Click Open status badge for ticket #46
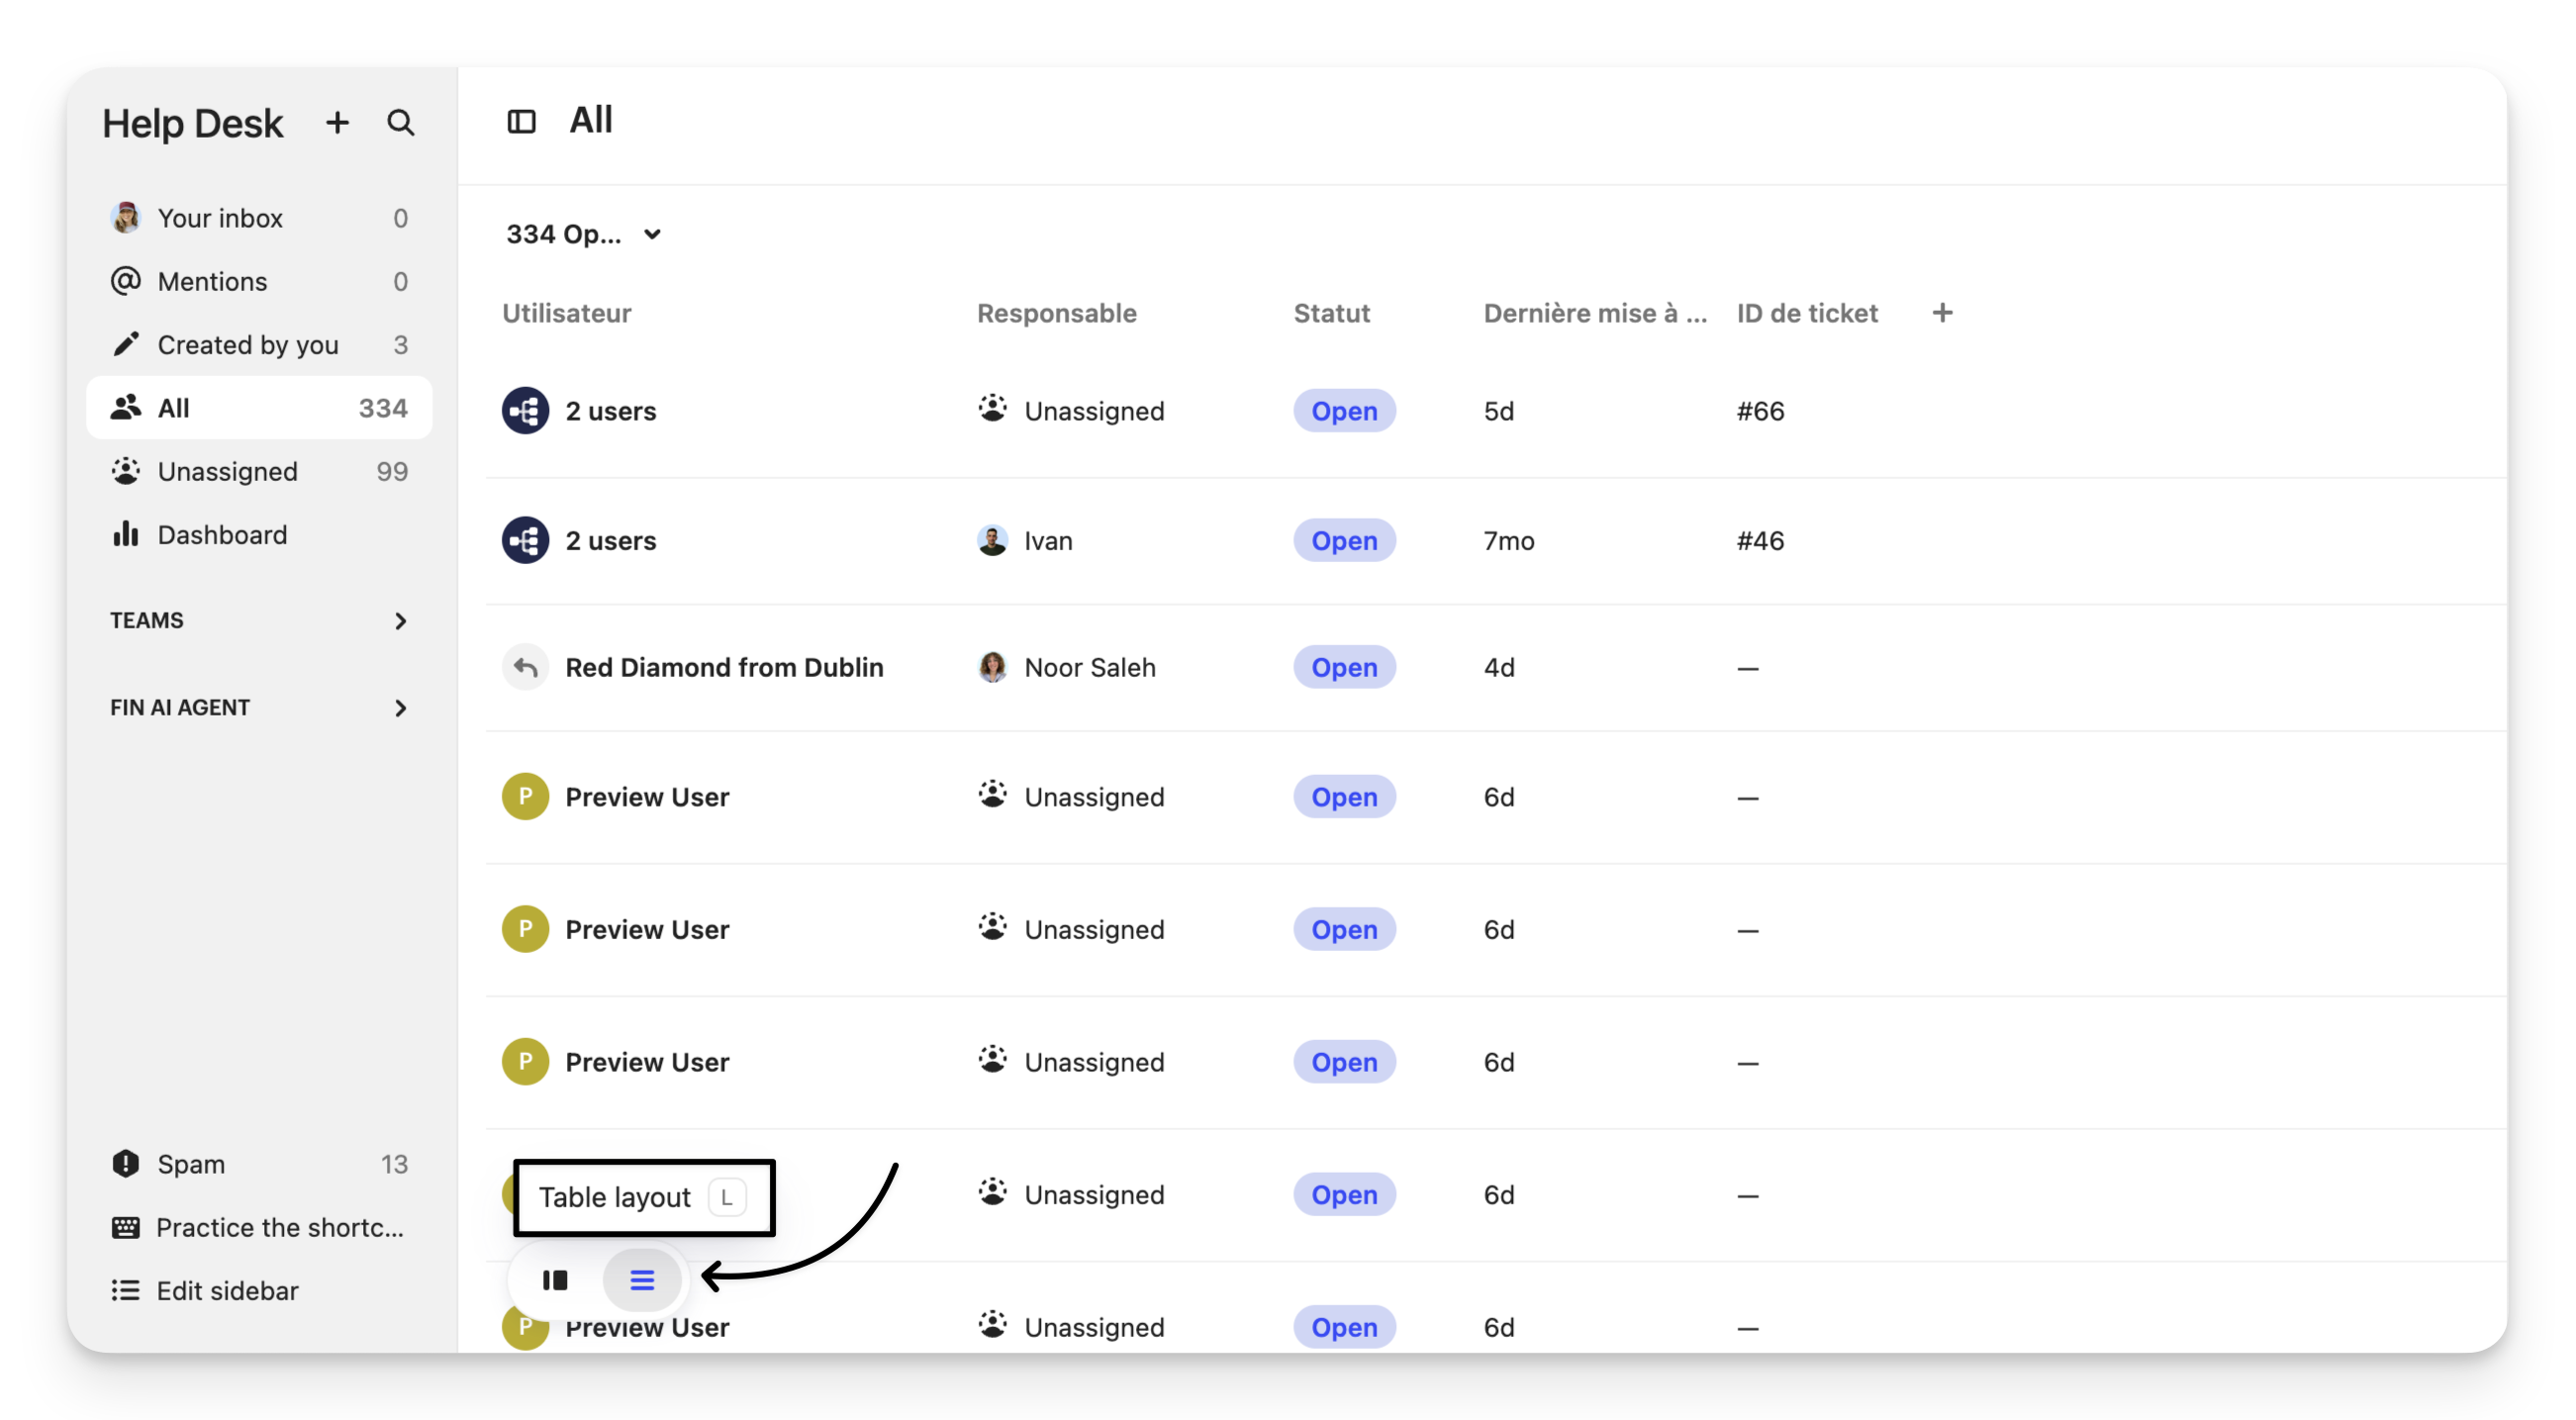Image resolution: width=2576 pixels, height=1420 pixels. [1343, 541]
